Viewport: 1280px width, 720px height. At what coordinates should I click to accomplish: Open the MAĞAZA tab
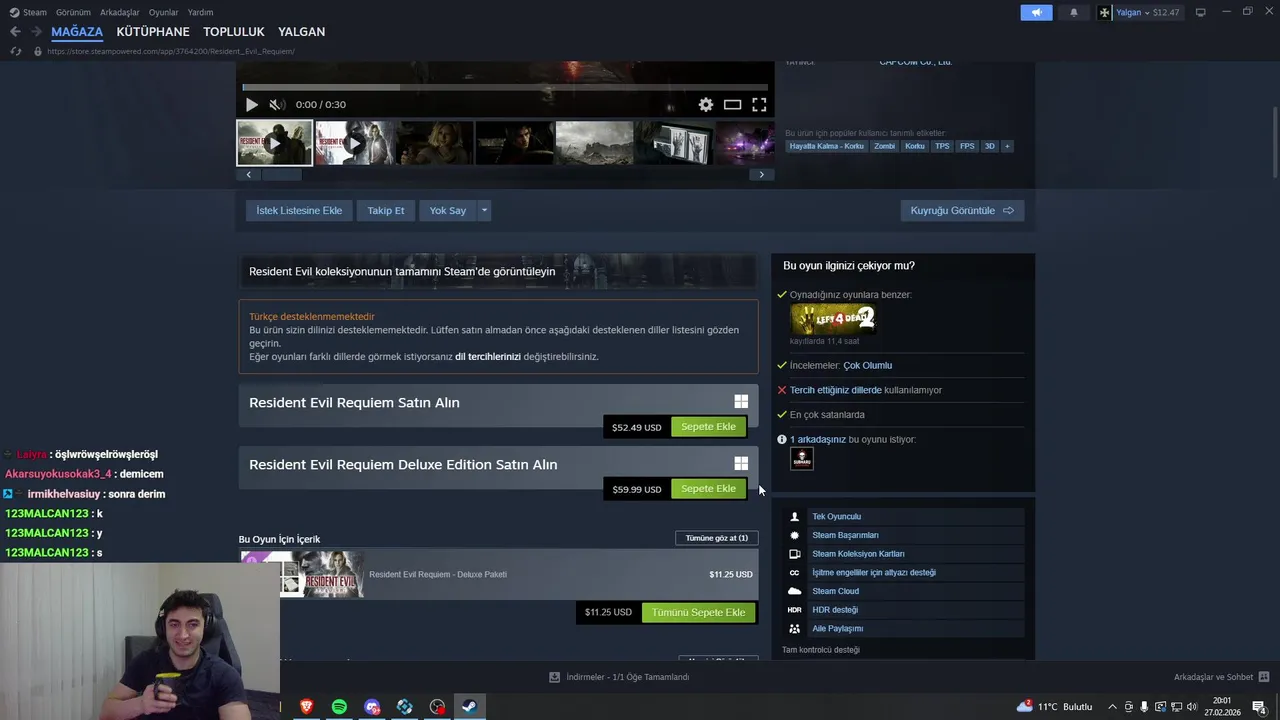(x=77, y=32)
